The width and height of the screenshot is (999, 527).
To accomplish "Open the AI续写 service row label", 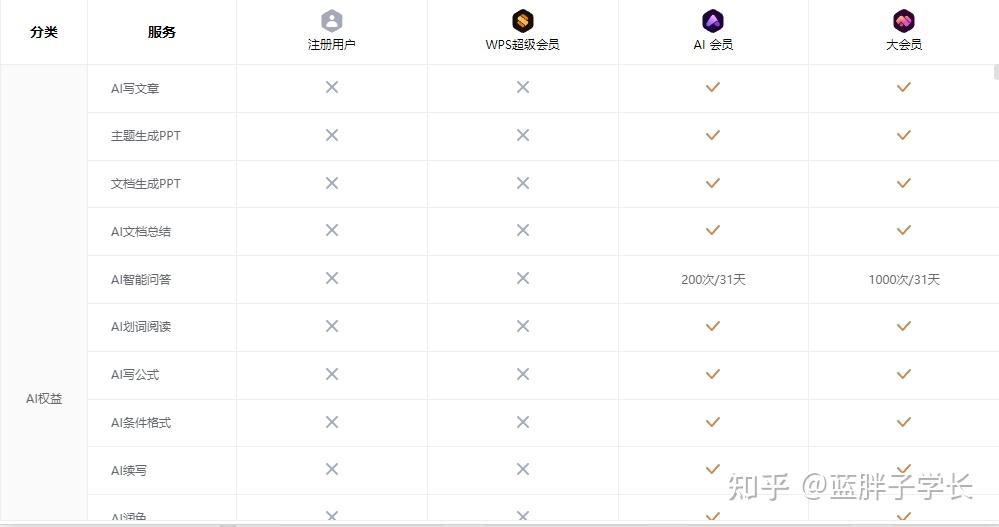I will 129,470.
